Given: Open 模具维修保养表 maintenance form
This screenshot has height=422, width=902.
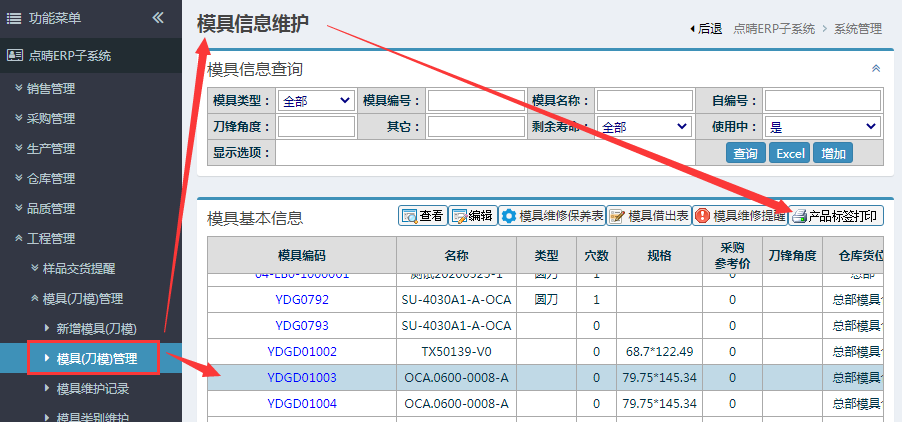Looking at the screenshot, I should (x=552, y=216).
